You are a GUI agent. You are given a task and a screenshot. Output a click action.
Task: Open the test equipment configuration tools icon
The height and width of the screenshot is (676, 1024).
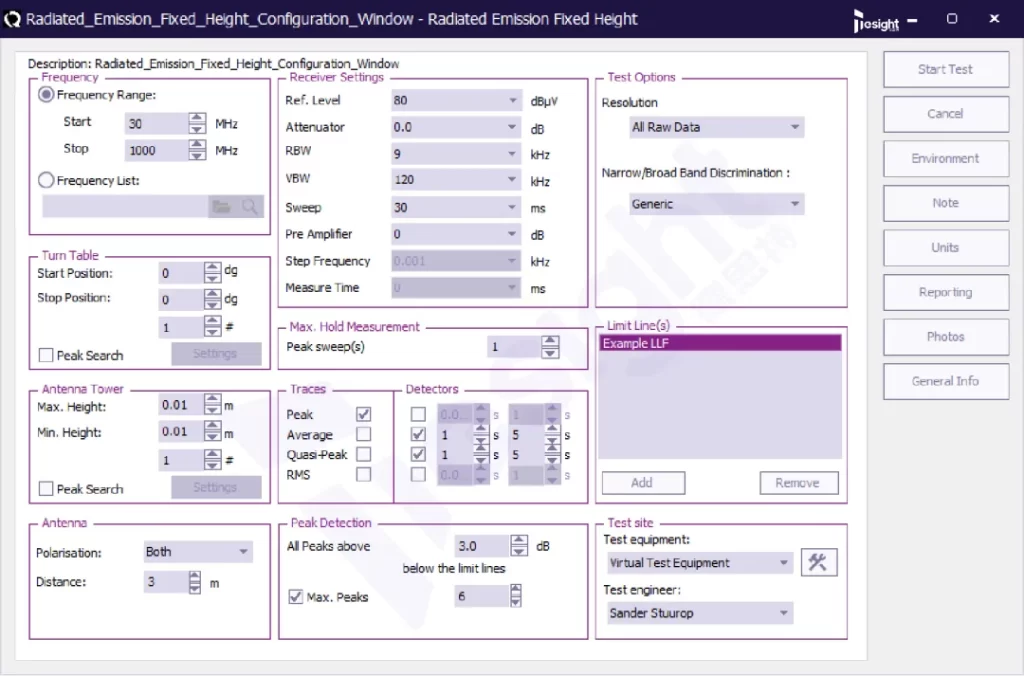coord(818,562)
